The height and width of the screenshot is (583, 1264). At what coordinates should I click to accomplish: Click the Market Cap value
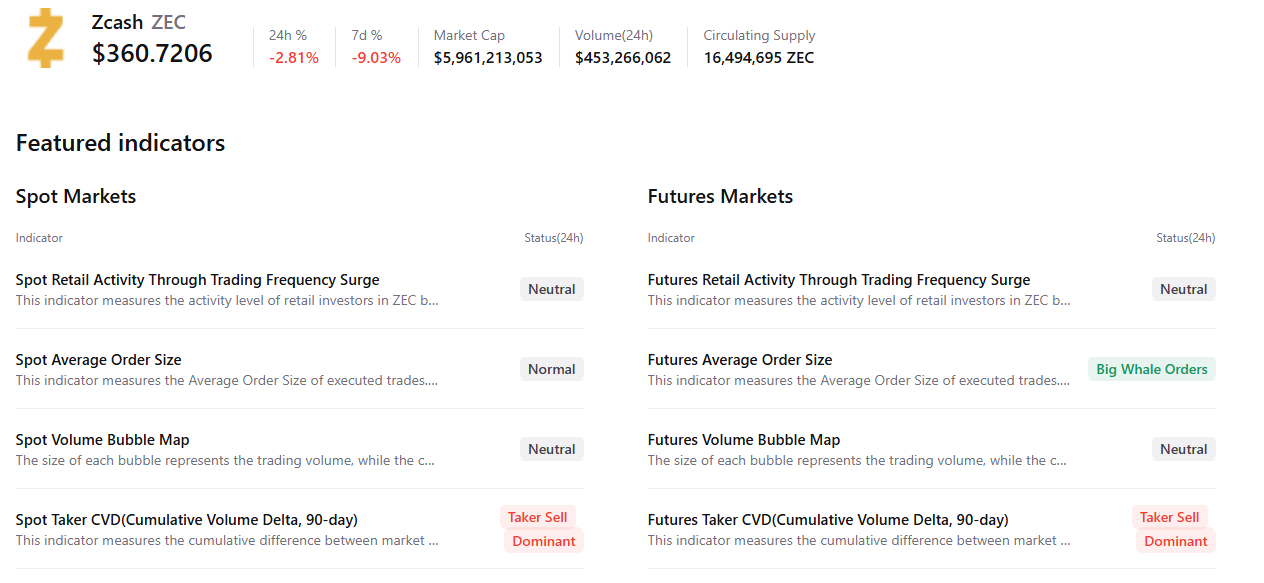tap(487, 58)
